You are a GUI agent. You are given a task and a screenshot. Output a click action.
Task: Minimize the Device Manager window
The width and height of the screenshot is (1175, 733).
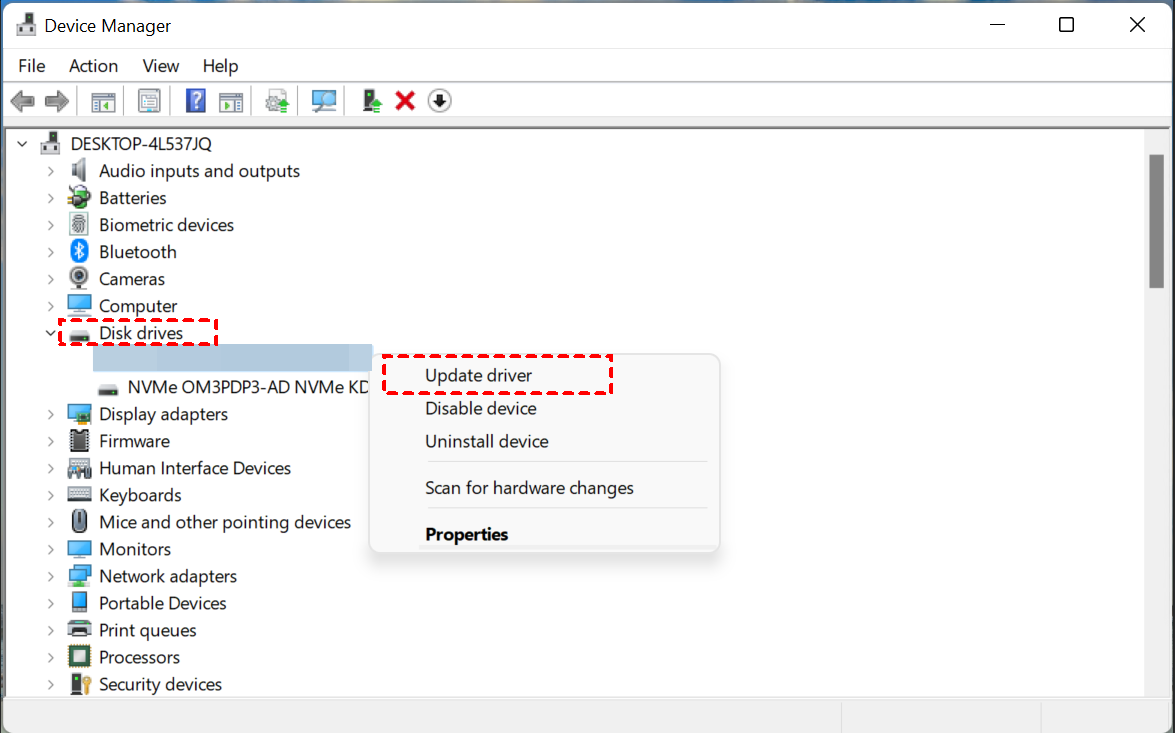997,25
